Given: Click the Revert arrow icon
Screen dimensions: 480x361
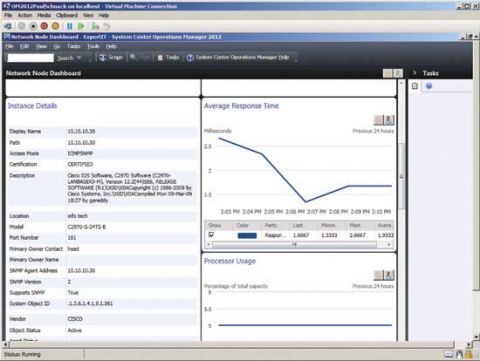Looking at the screenshot, I should click(106, 26).
